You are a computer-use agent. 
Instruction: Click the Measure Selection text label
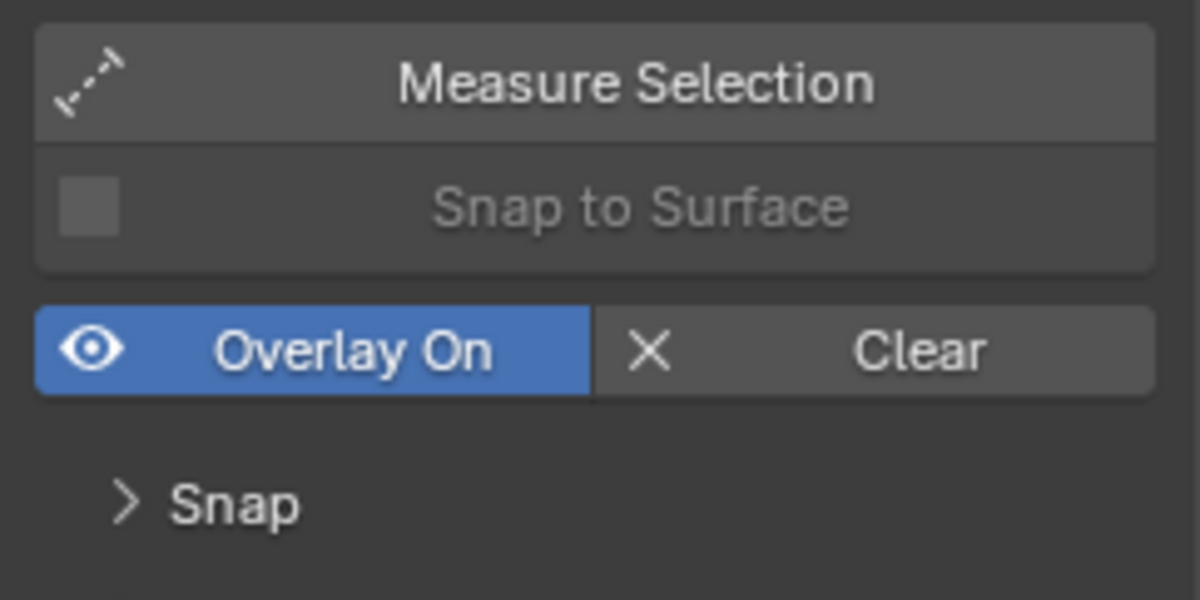(x=636, y=83)
